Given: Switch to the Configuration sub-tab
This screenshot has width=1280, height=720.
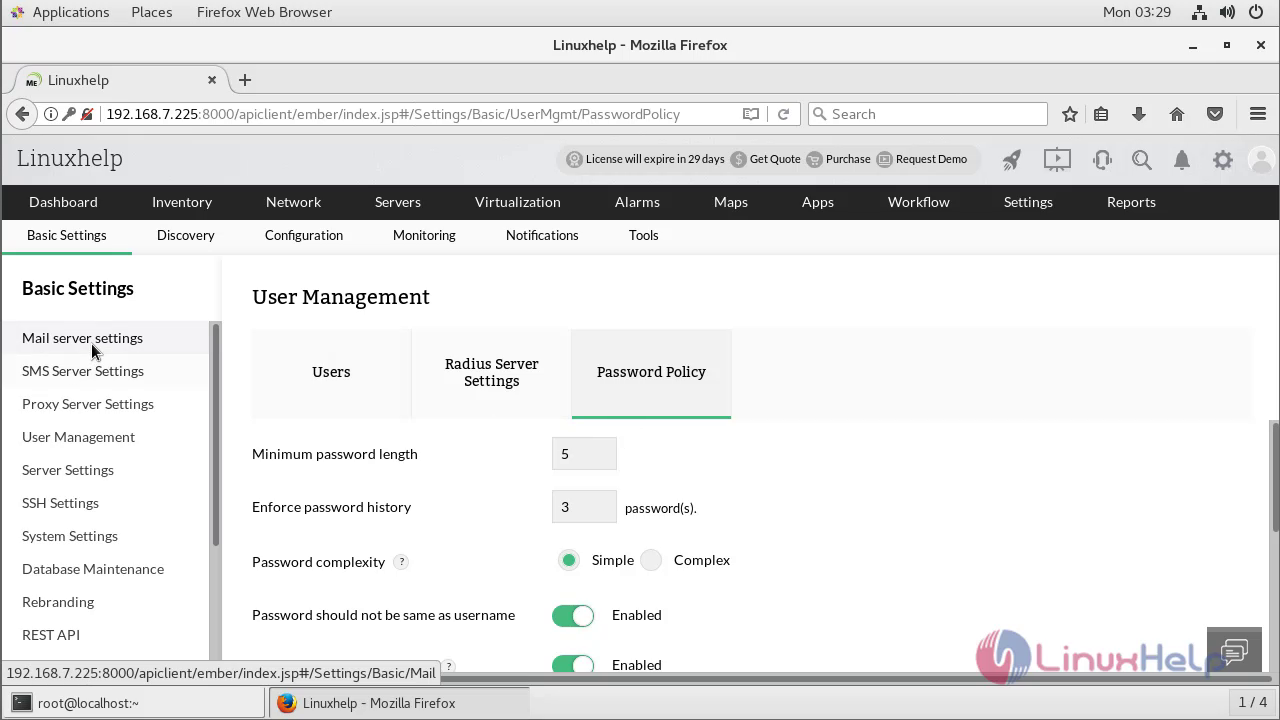Looking at the screenshot, I should [x=304, y=235].
